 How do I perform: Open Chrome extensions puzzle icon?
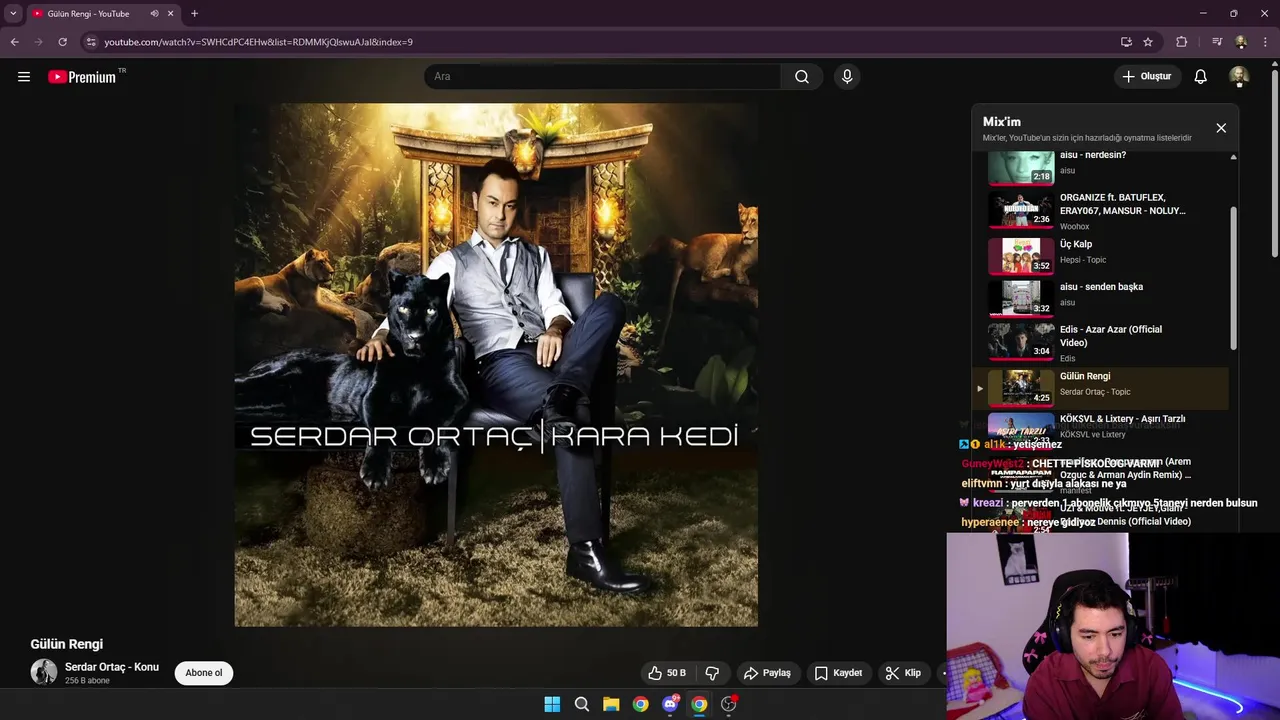pyautogui.click(x=1182, y=42)
